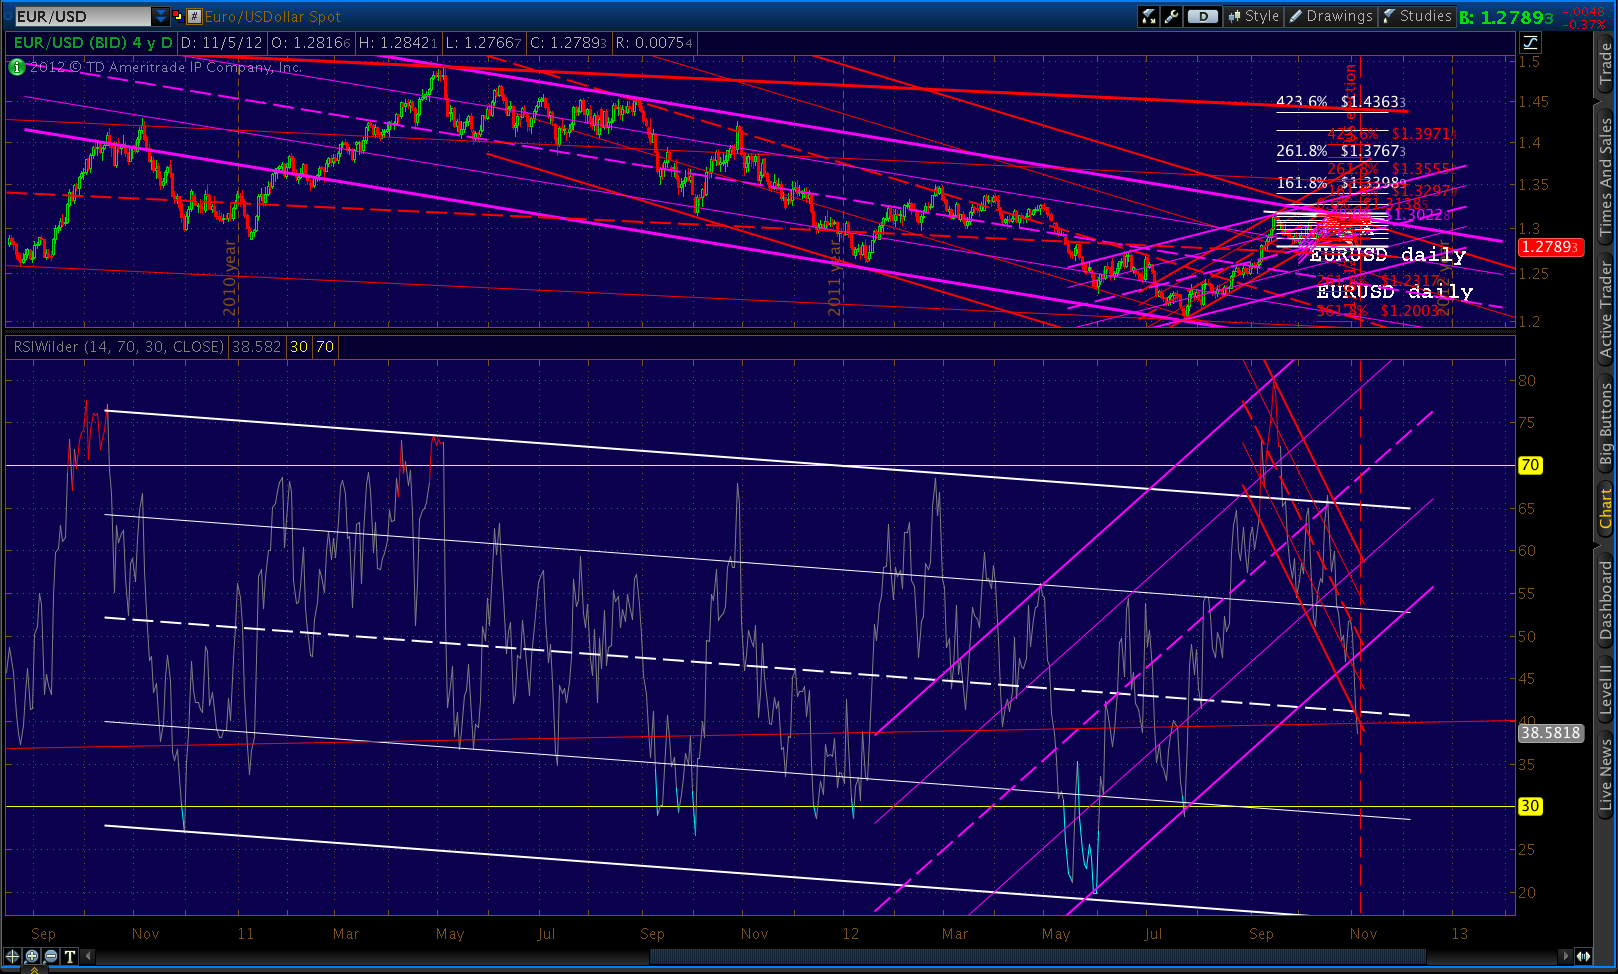Select the text note T tool
Image resolution: width=1618 pixels, height=974 pixels.
tap(70, 956)
